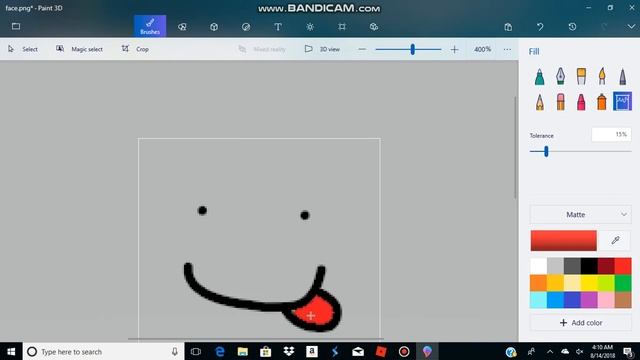Open the 3D library tab
The width and height of the screenshot is (640, 360).
coord(374,27)
